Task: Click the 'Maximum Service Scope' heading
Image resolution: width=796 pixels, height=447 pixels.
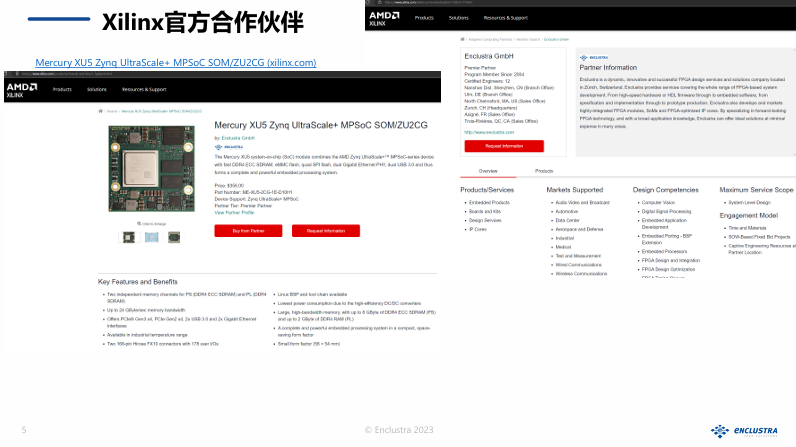Action: click(756, 190)
